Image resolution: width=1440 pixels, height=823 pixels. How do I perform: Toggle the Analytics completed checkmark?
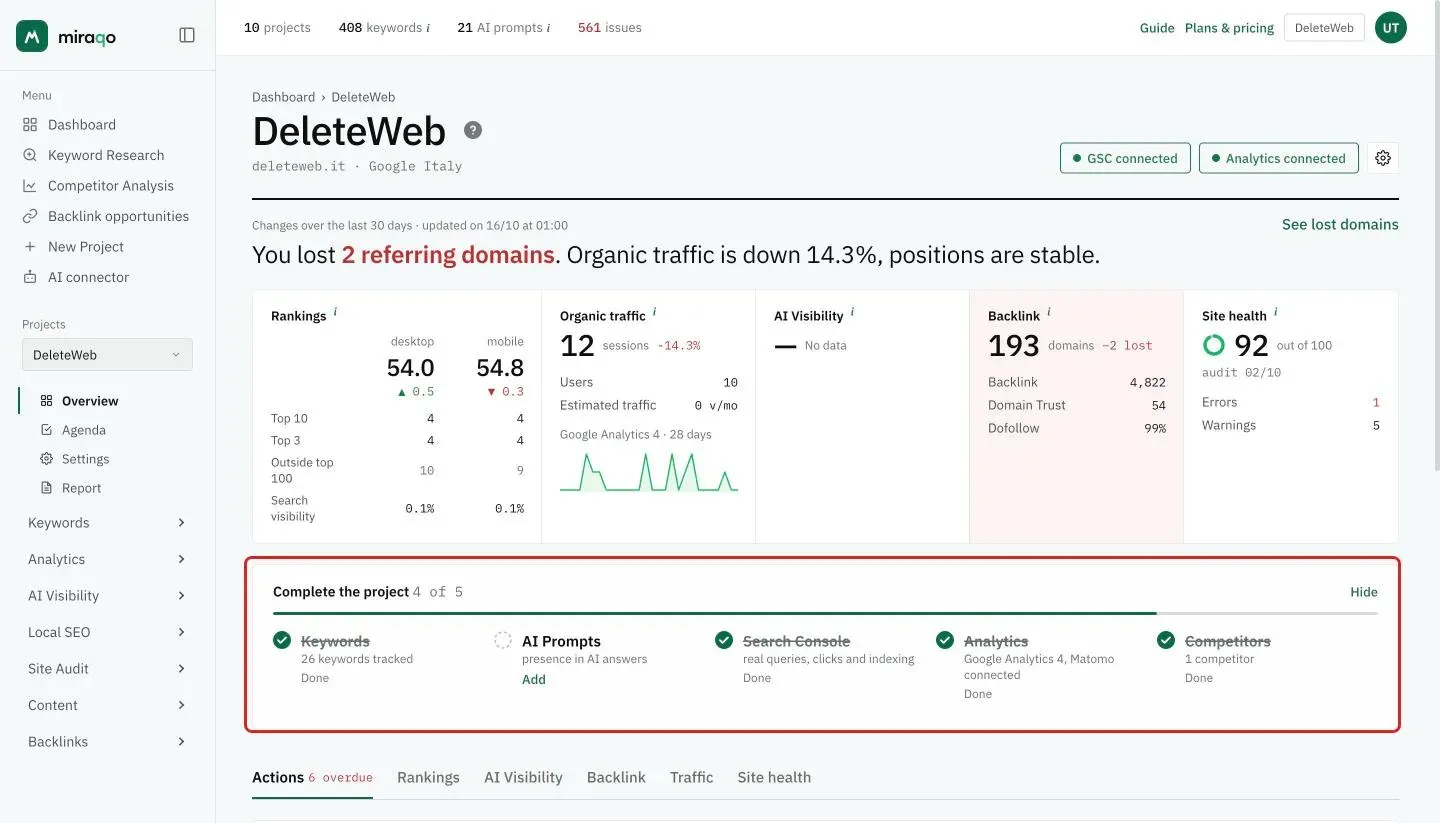coord(945,640)
